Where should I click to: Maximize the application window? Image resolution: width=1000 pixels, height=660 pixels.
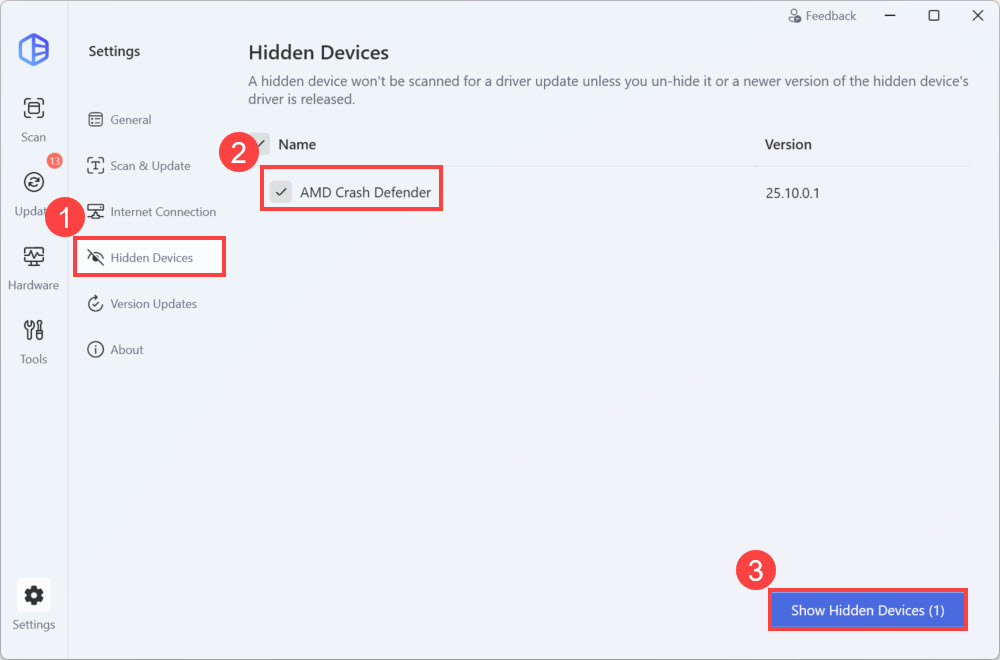click(933, 16)
